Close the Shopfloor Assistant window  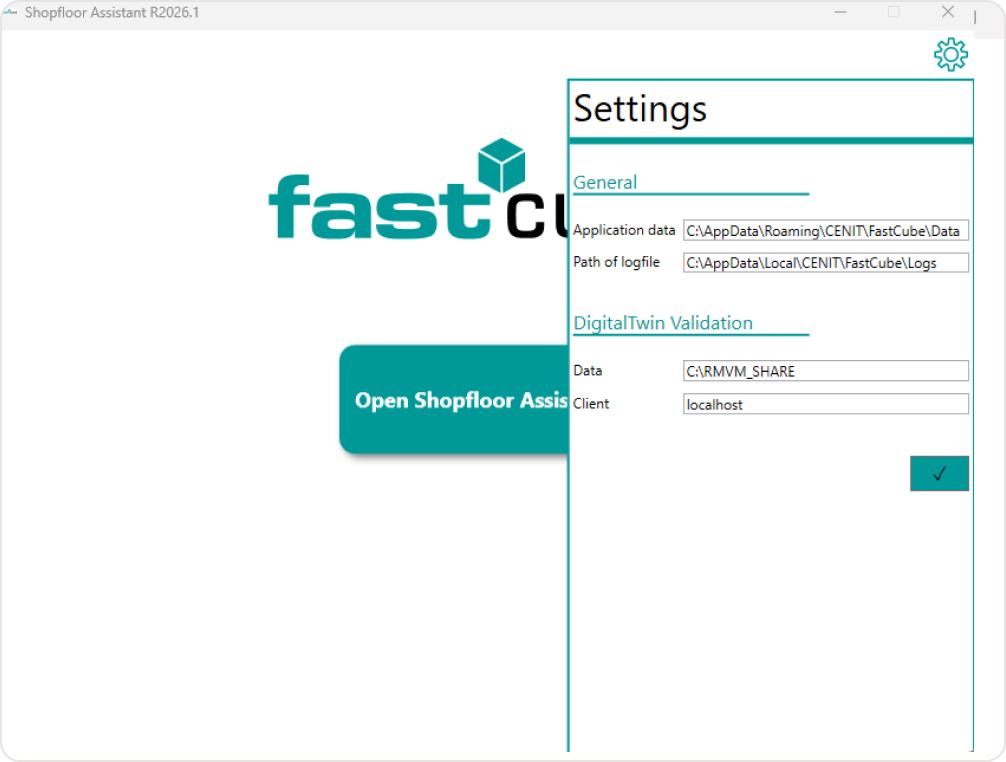click(x=948, y=12)
